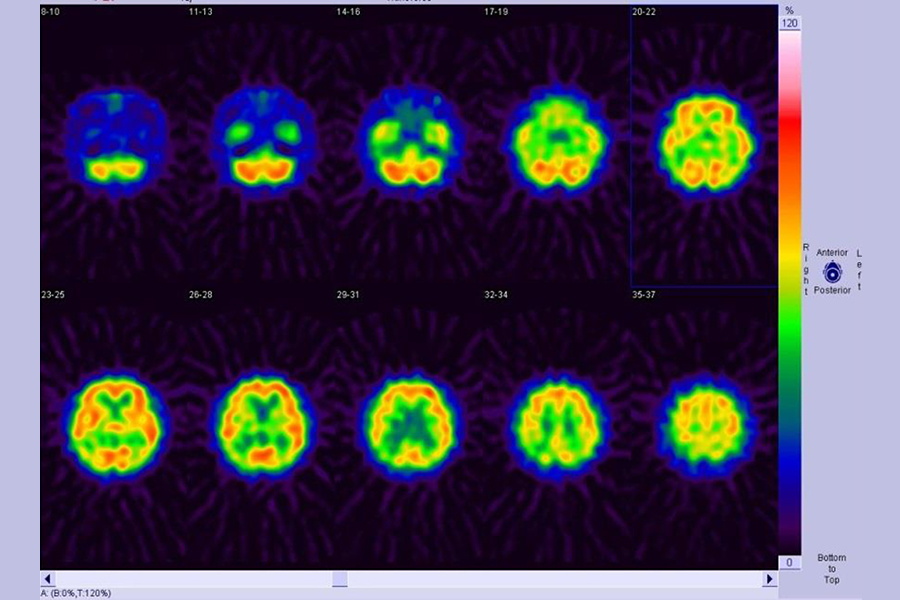900x600 pixels.
Task: Select brain slice 14-16
Action: tap(411, 142)
